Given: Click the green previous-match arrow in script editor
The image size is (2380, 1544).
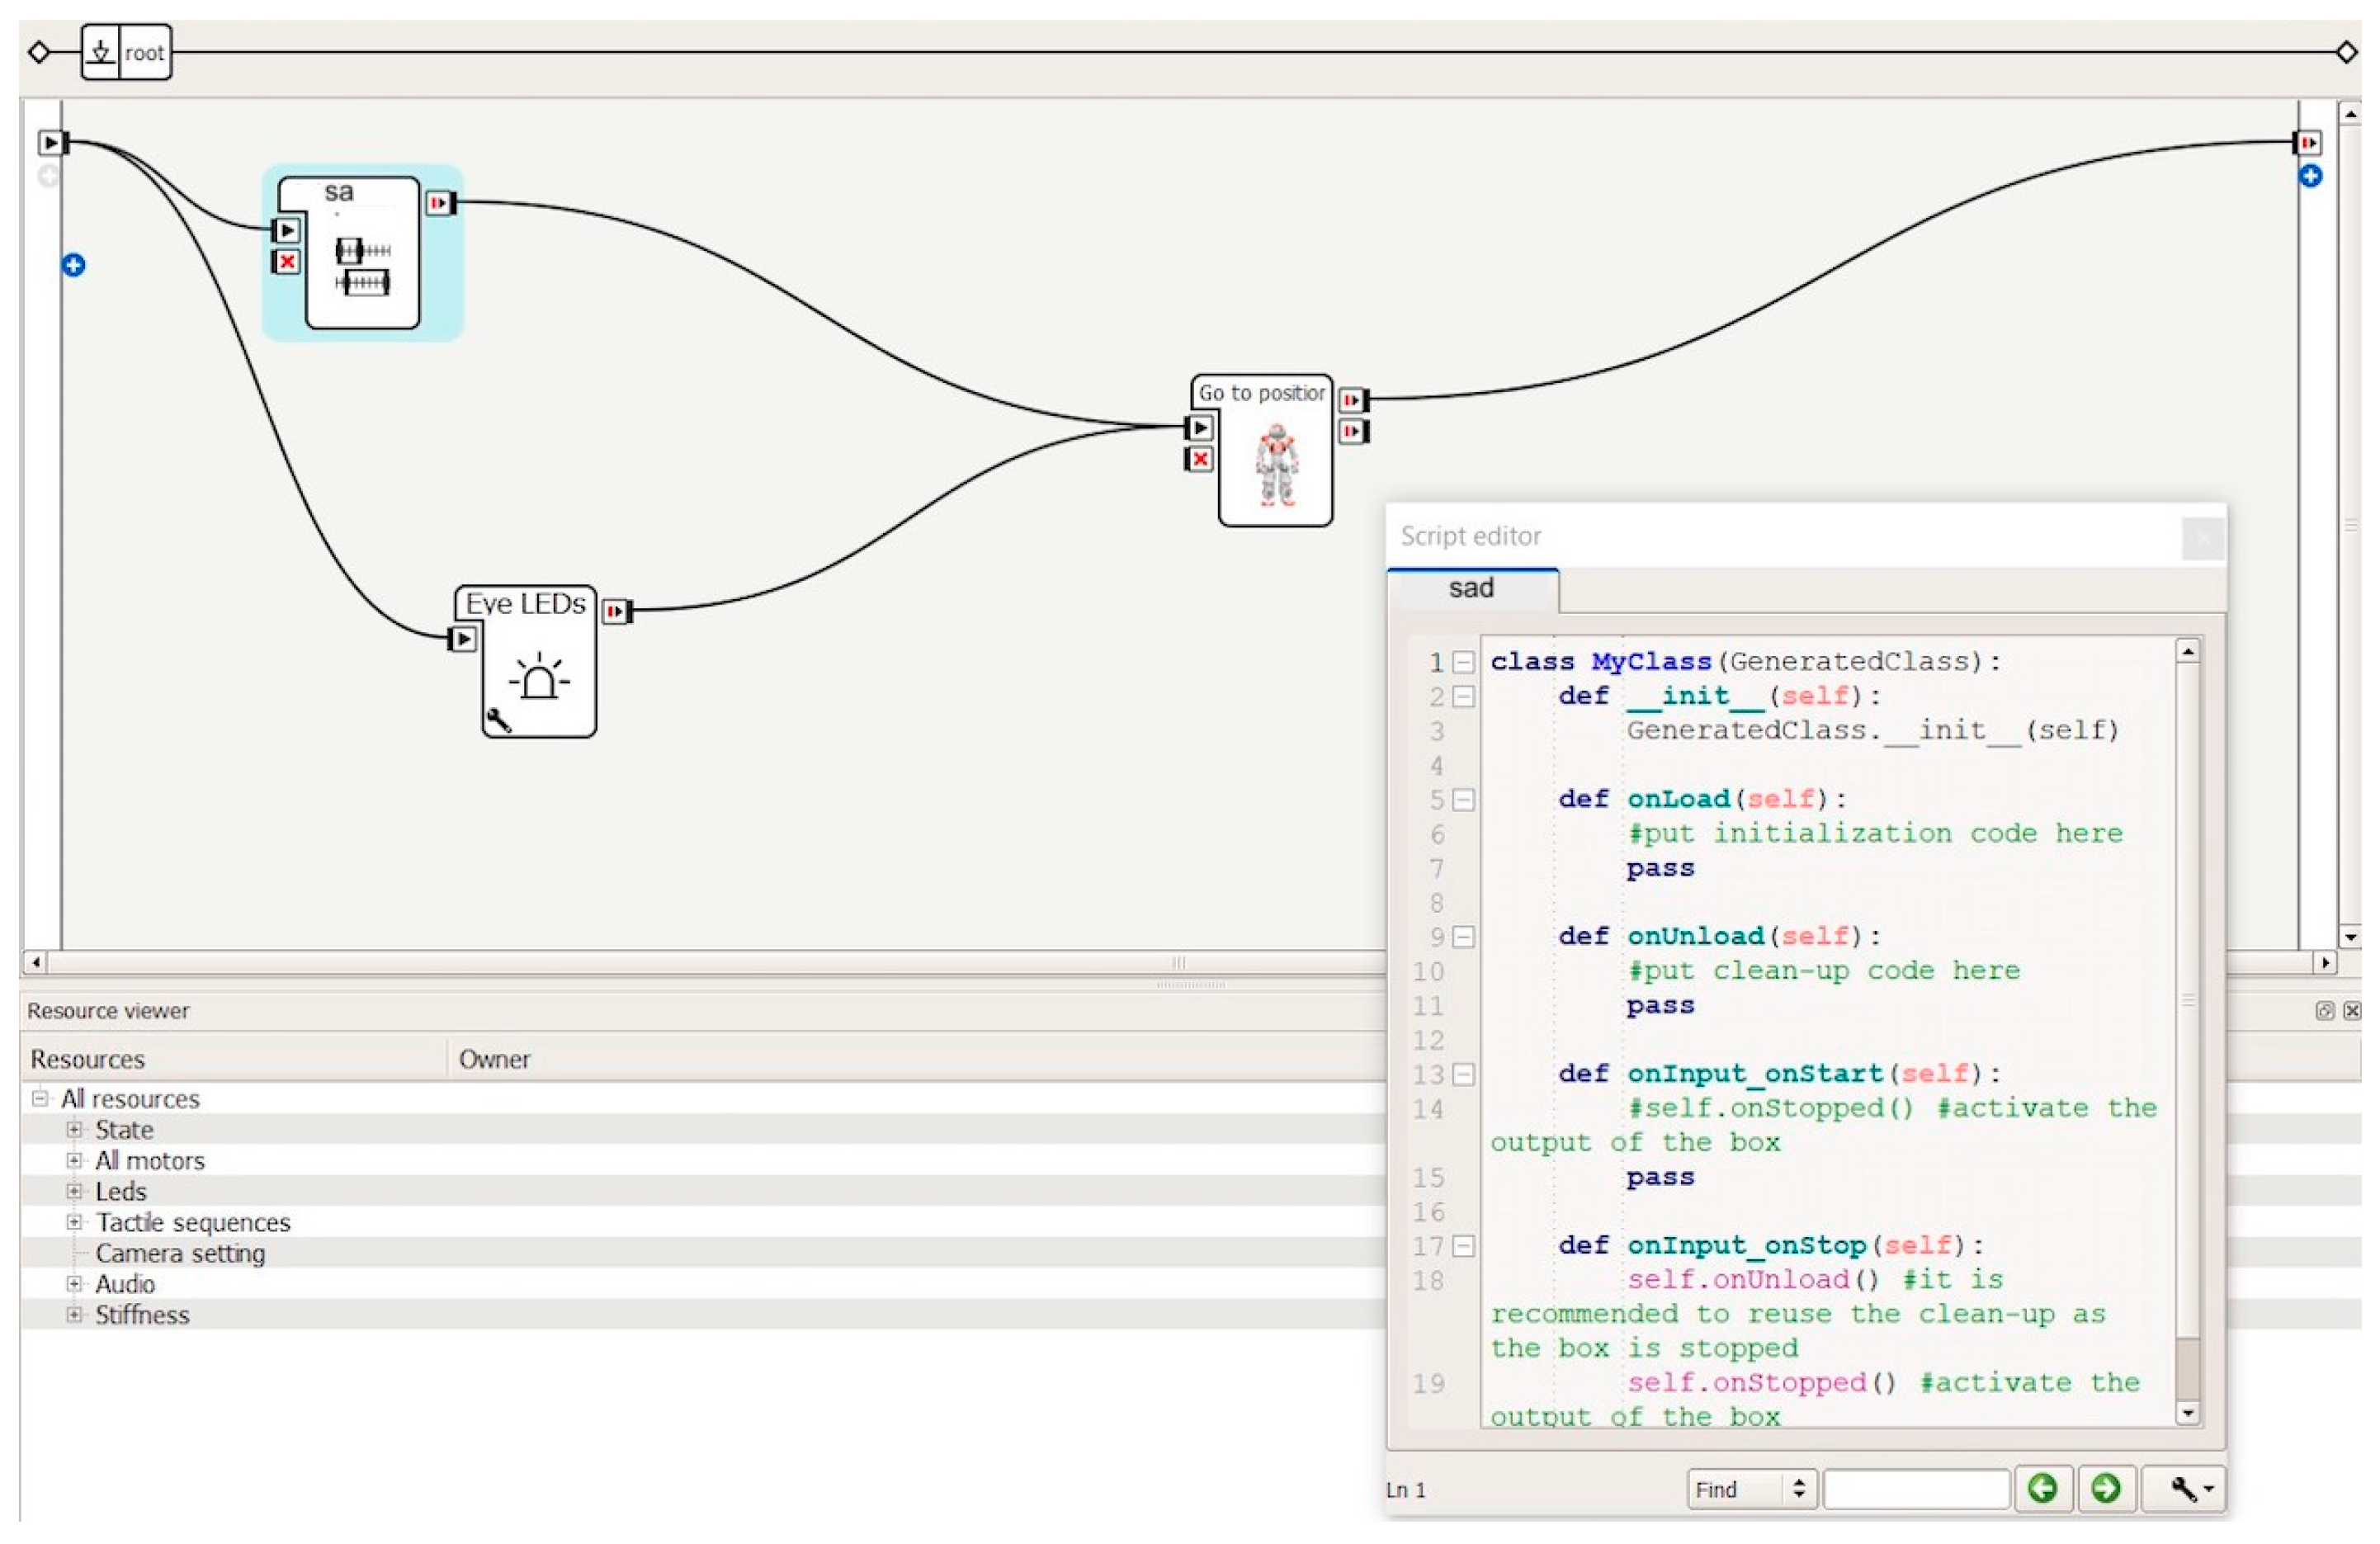Looking at the screenshot, I should click(x=2042, y=1489).
